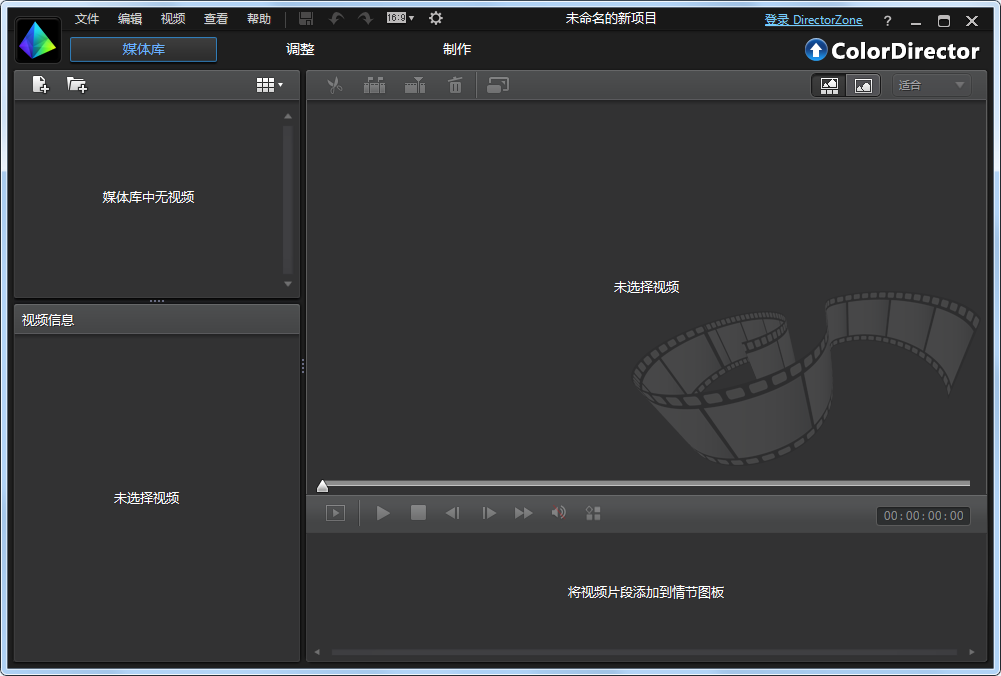Viewport: 1001px width, 676px height.
Task: Move the playback scrubber to the start
Action: (x=322, y=485)
